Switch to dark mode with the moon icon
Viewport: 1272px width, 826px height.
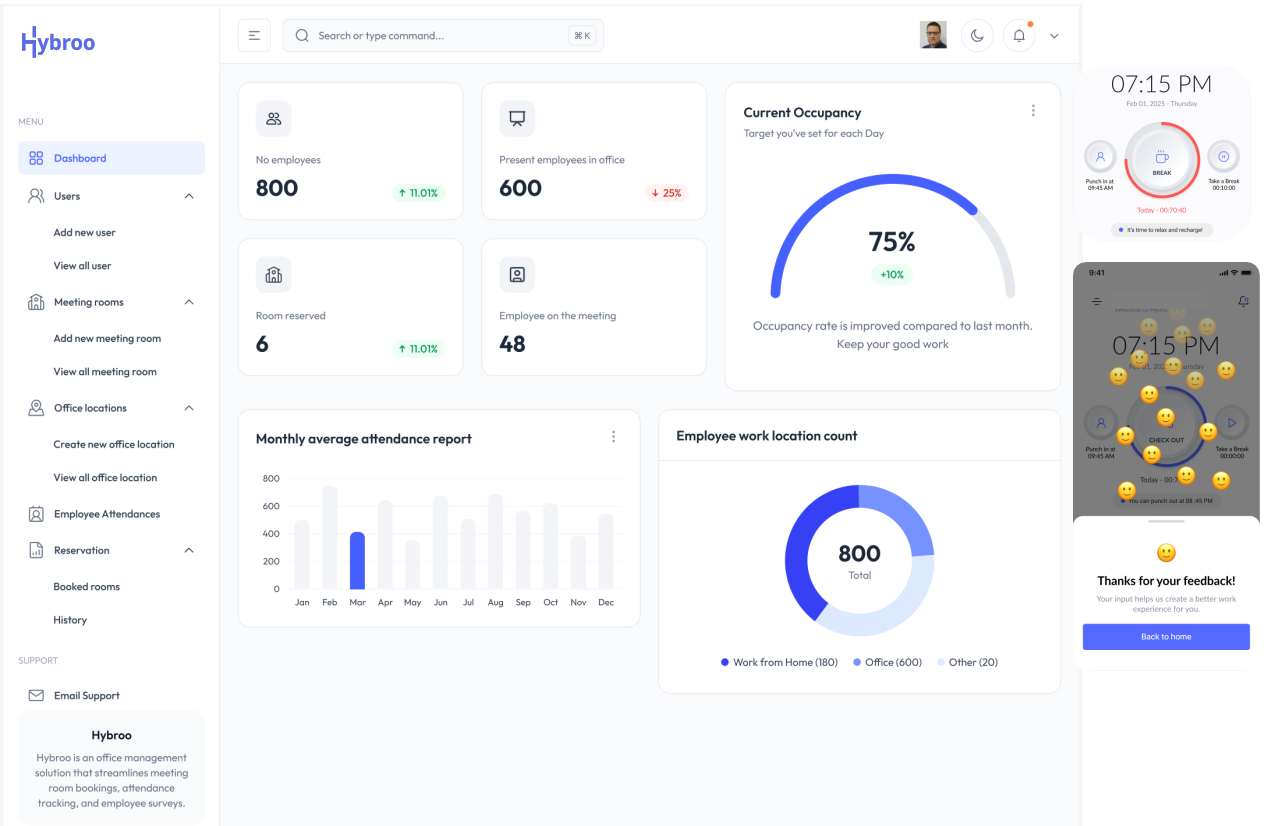point(977,36)
